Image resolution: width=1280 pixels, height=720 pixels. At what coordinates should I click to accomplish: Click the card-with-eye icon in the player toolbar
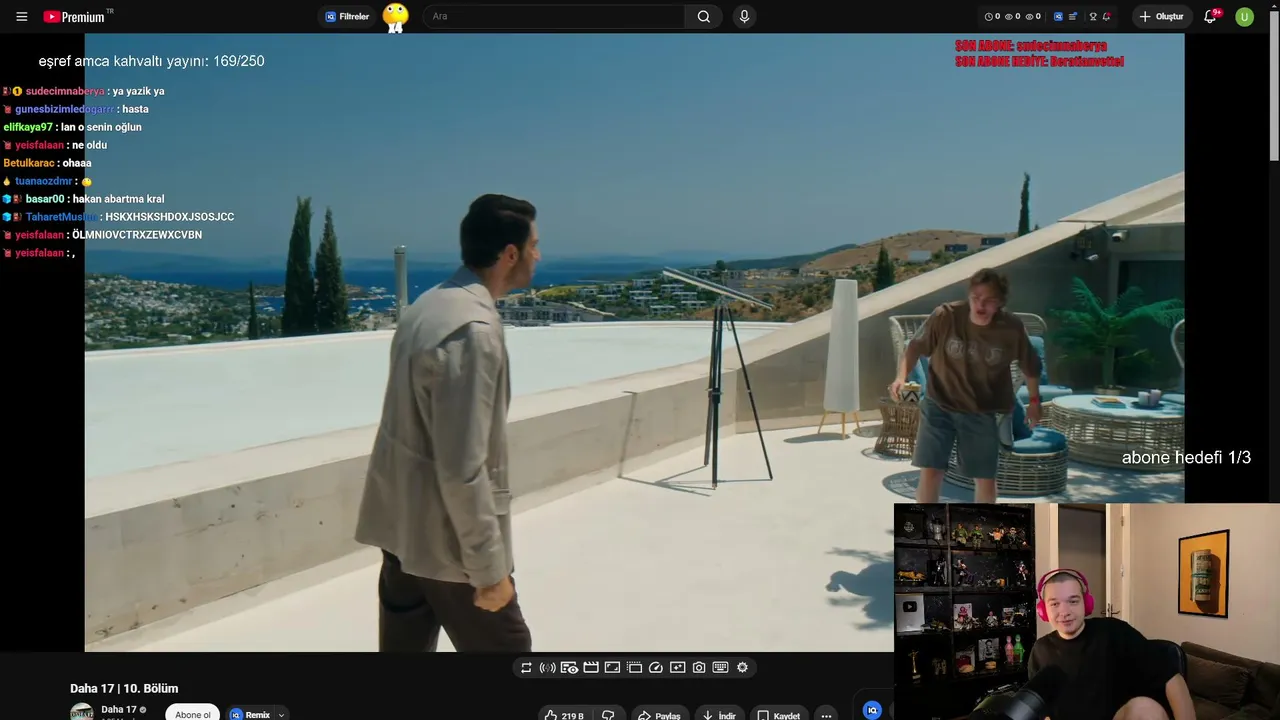coord(569,668)
